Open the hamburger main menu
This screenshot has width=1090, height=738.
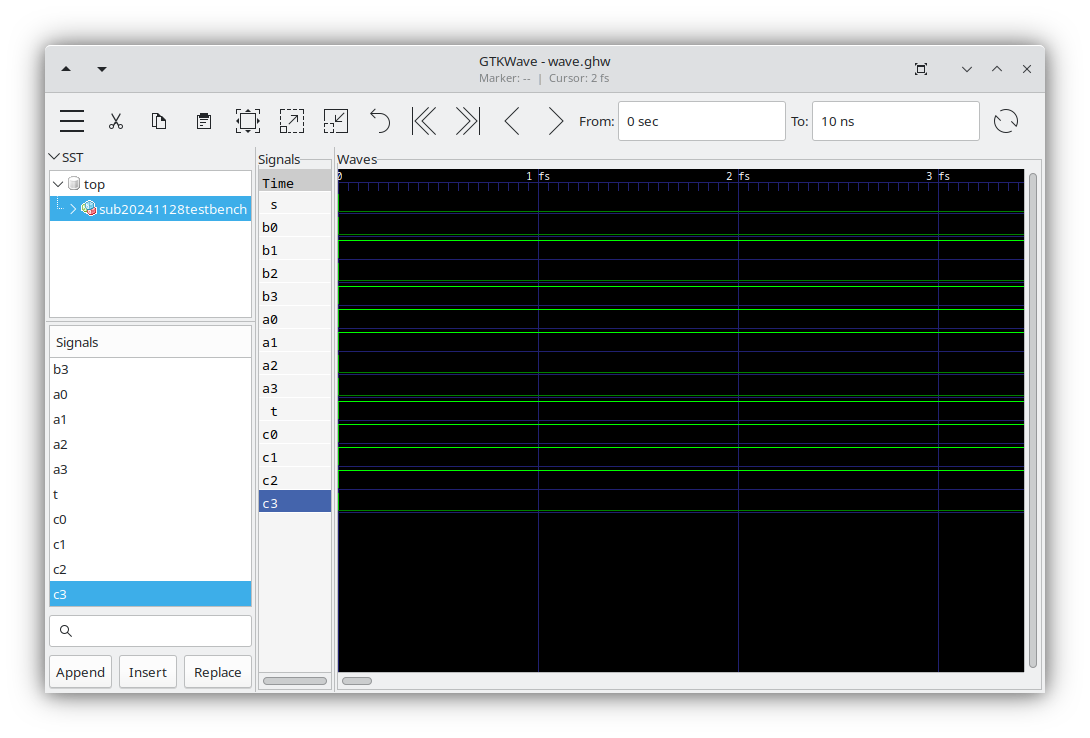pos(71,120)
